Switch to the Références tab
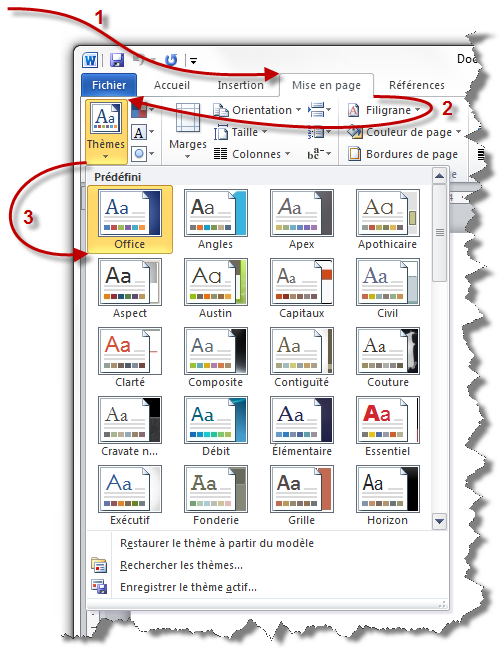Image resolution: width=500 pixels, height=650 pixels. coord(416,85)
